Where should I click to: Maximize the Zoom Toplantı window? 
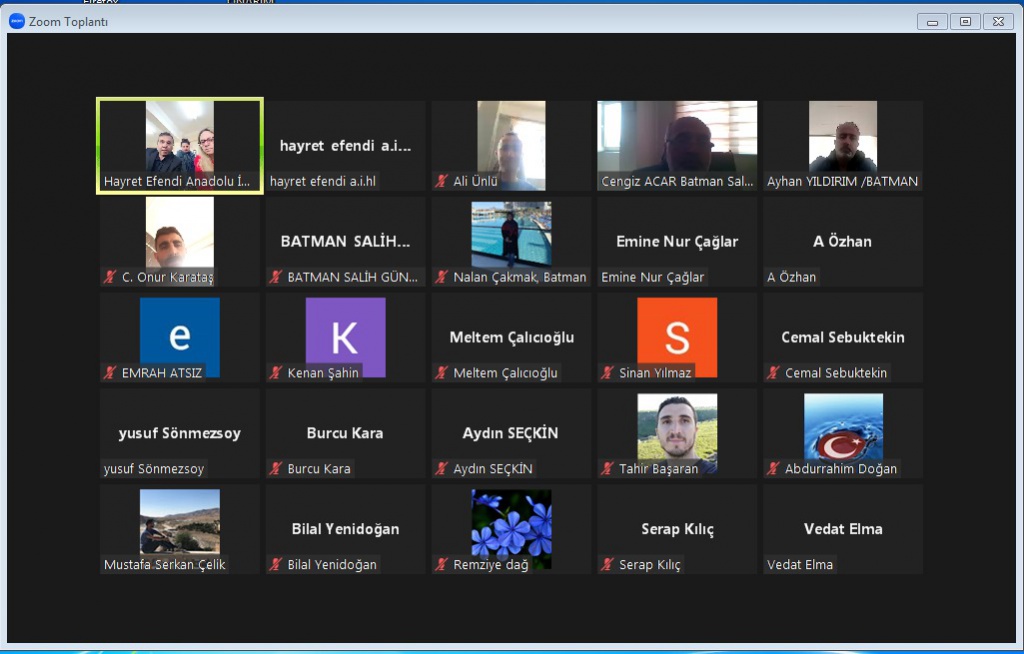click(965, 21)
